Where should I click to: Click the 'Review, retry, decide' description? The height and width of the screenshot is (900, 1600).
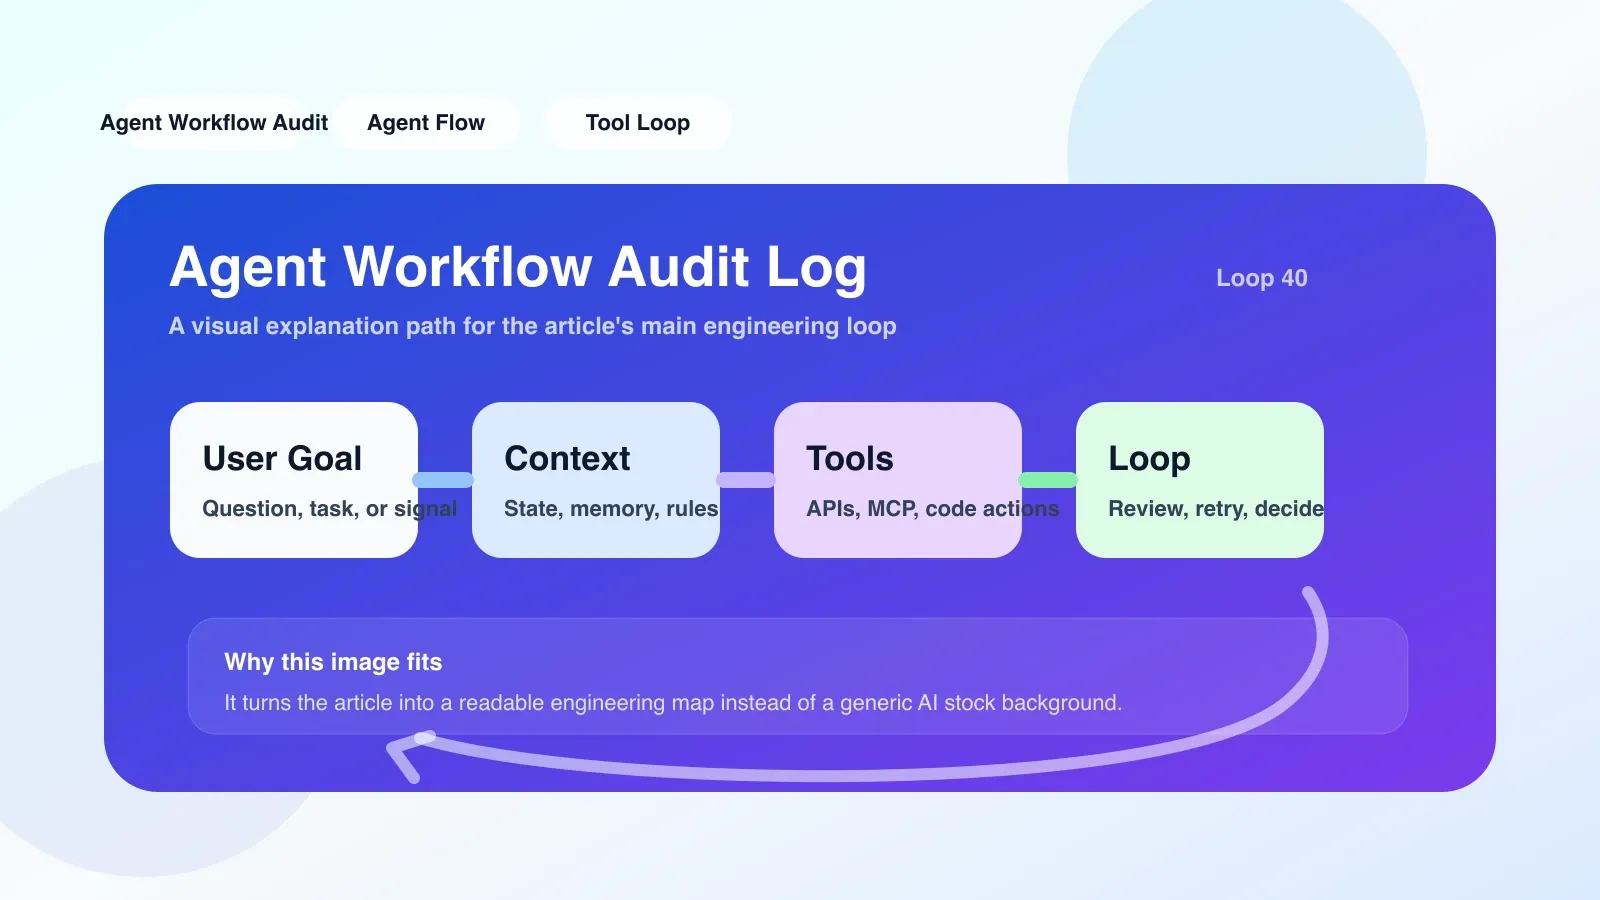pyautogui.click(x=1216, y=509)
